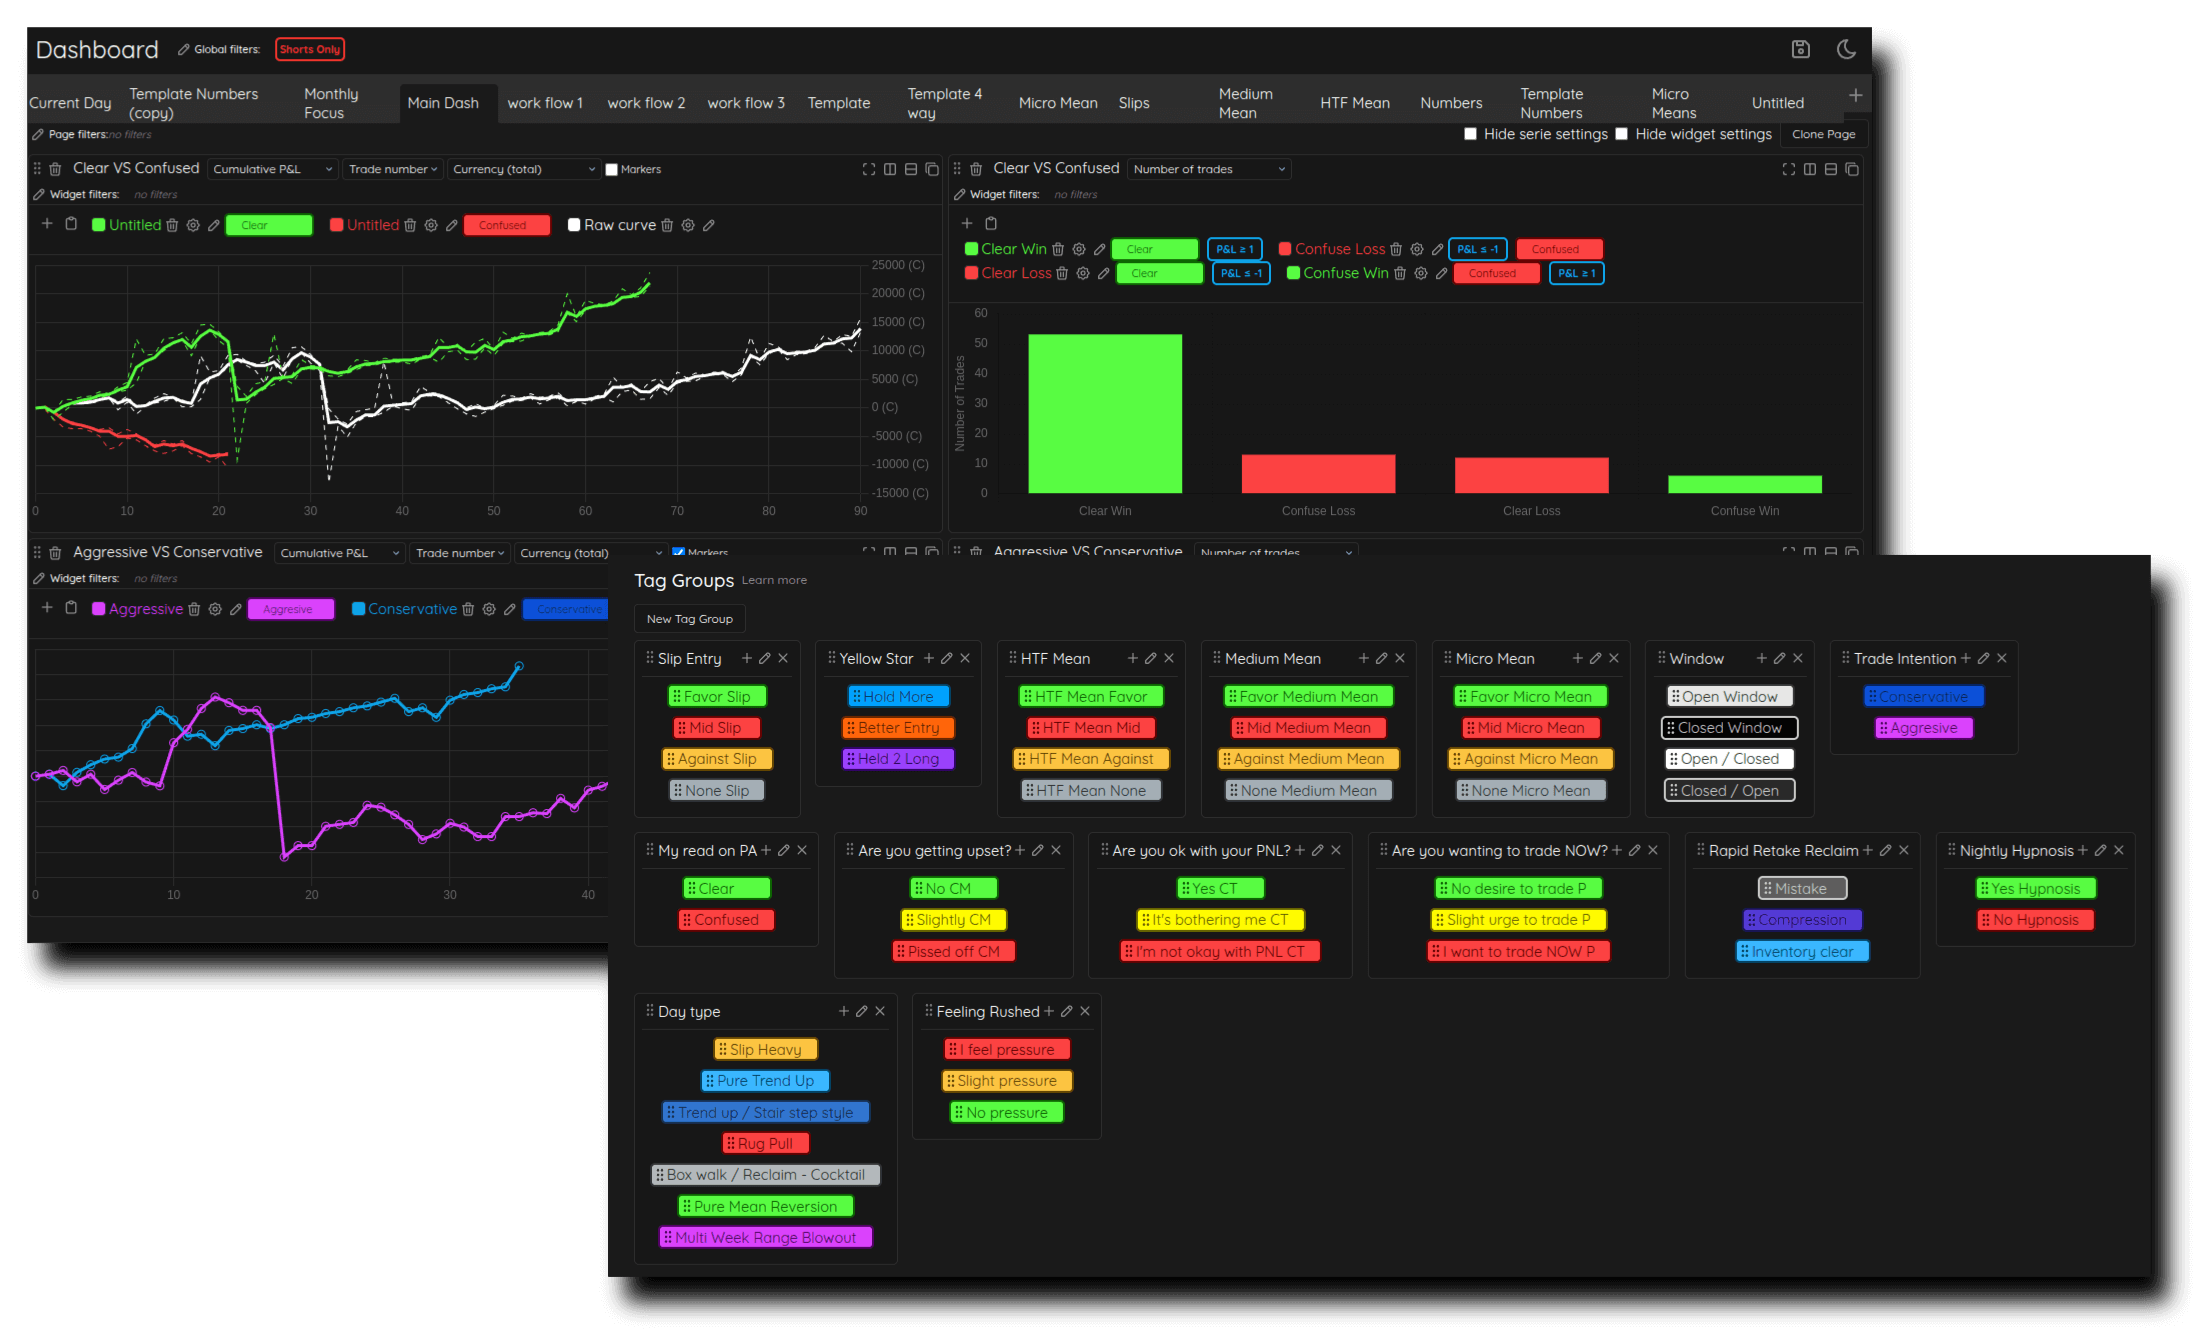
Task: Open the Cumulative P&L dropdown
Action: click(x=272, y=169)
